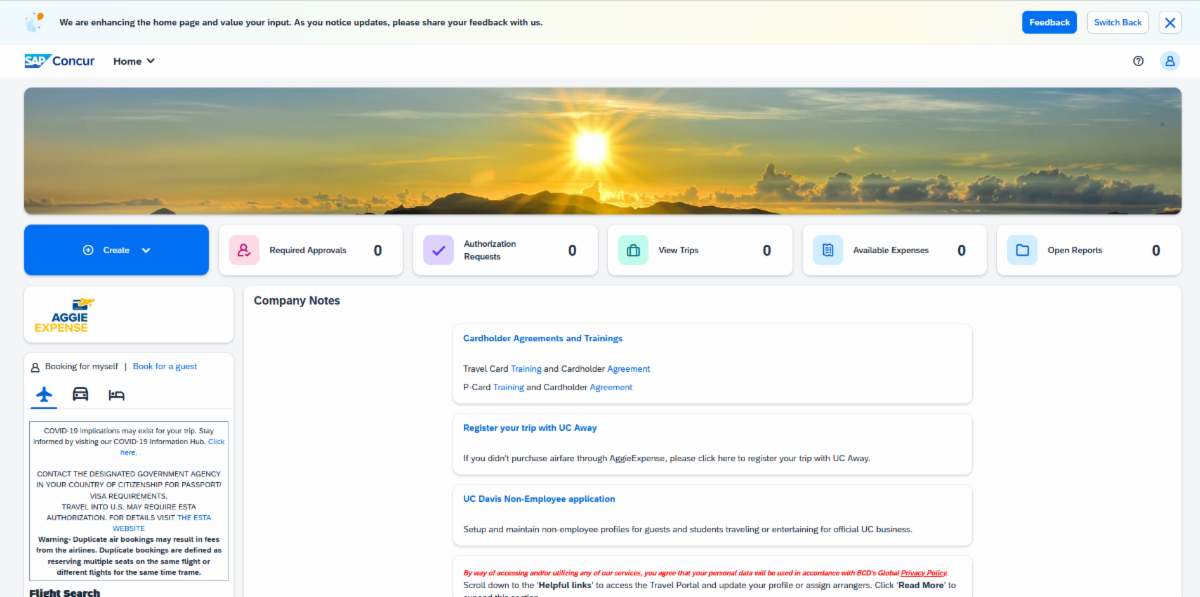Switch to hotel bed tab icon
Viewport: 1200px width, 597px height.
point(116,394)
